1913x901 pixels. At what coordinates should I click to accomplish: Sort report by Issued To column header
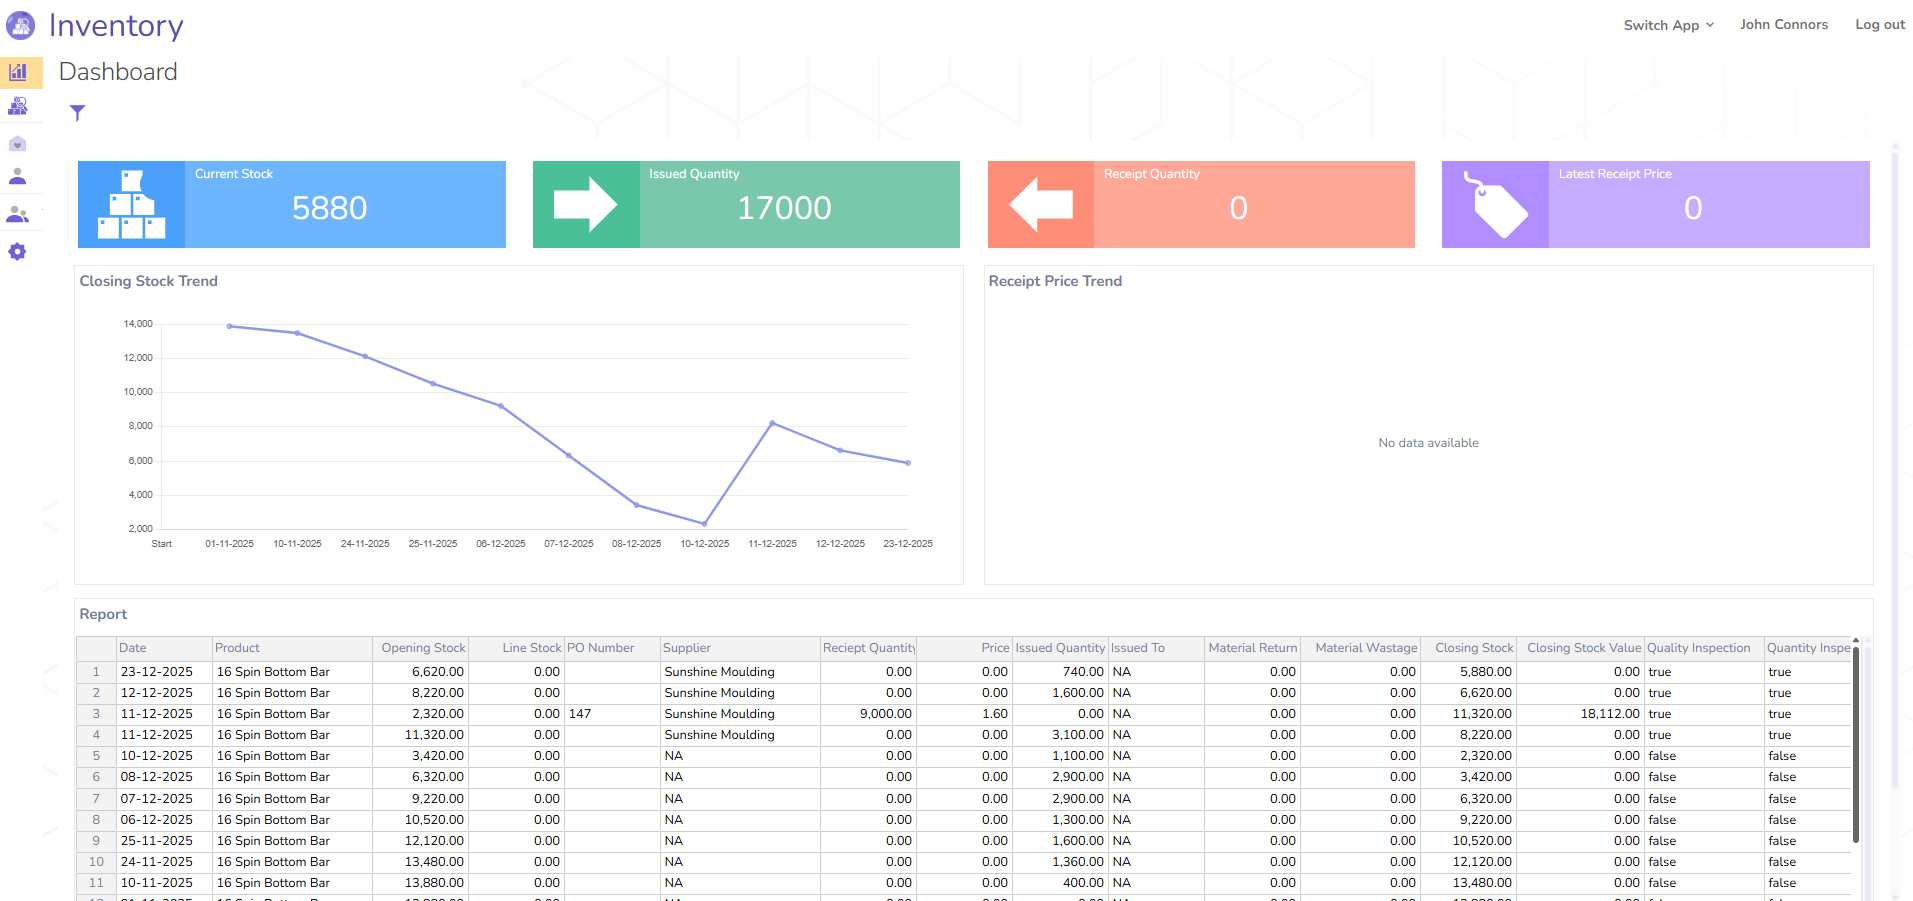[x=1156, y=648]
